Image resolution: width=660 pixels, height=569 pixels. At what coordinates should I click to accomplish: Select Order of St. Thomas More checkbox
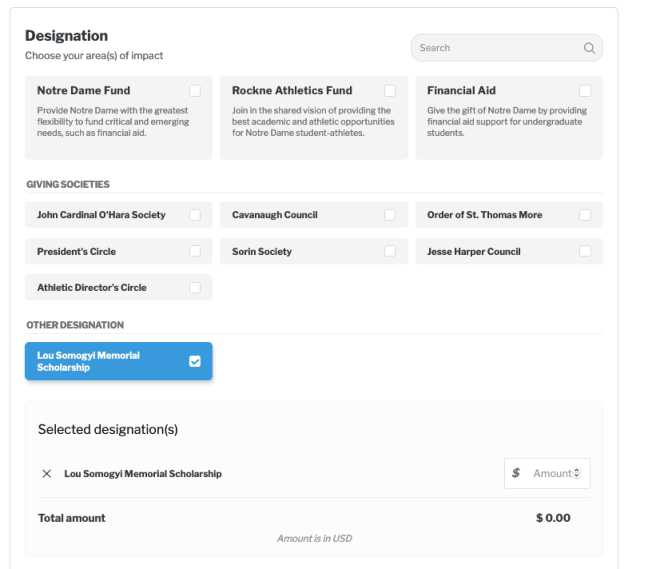(x=585, y=215)
